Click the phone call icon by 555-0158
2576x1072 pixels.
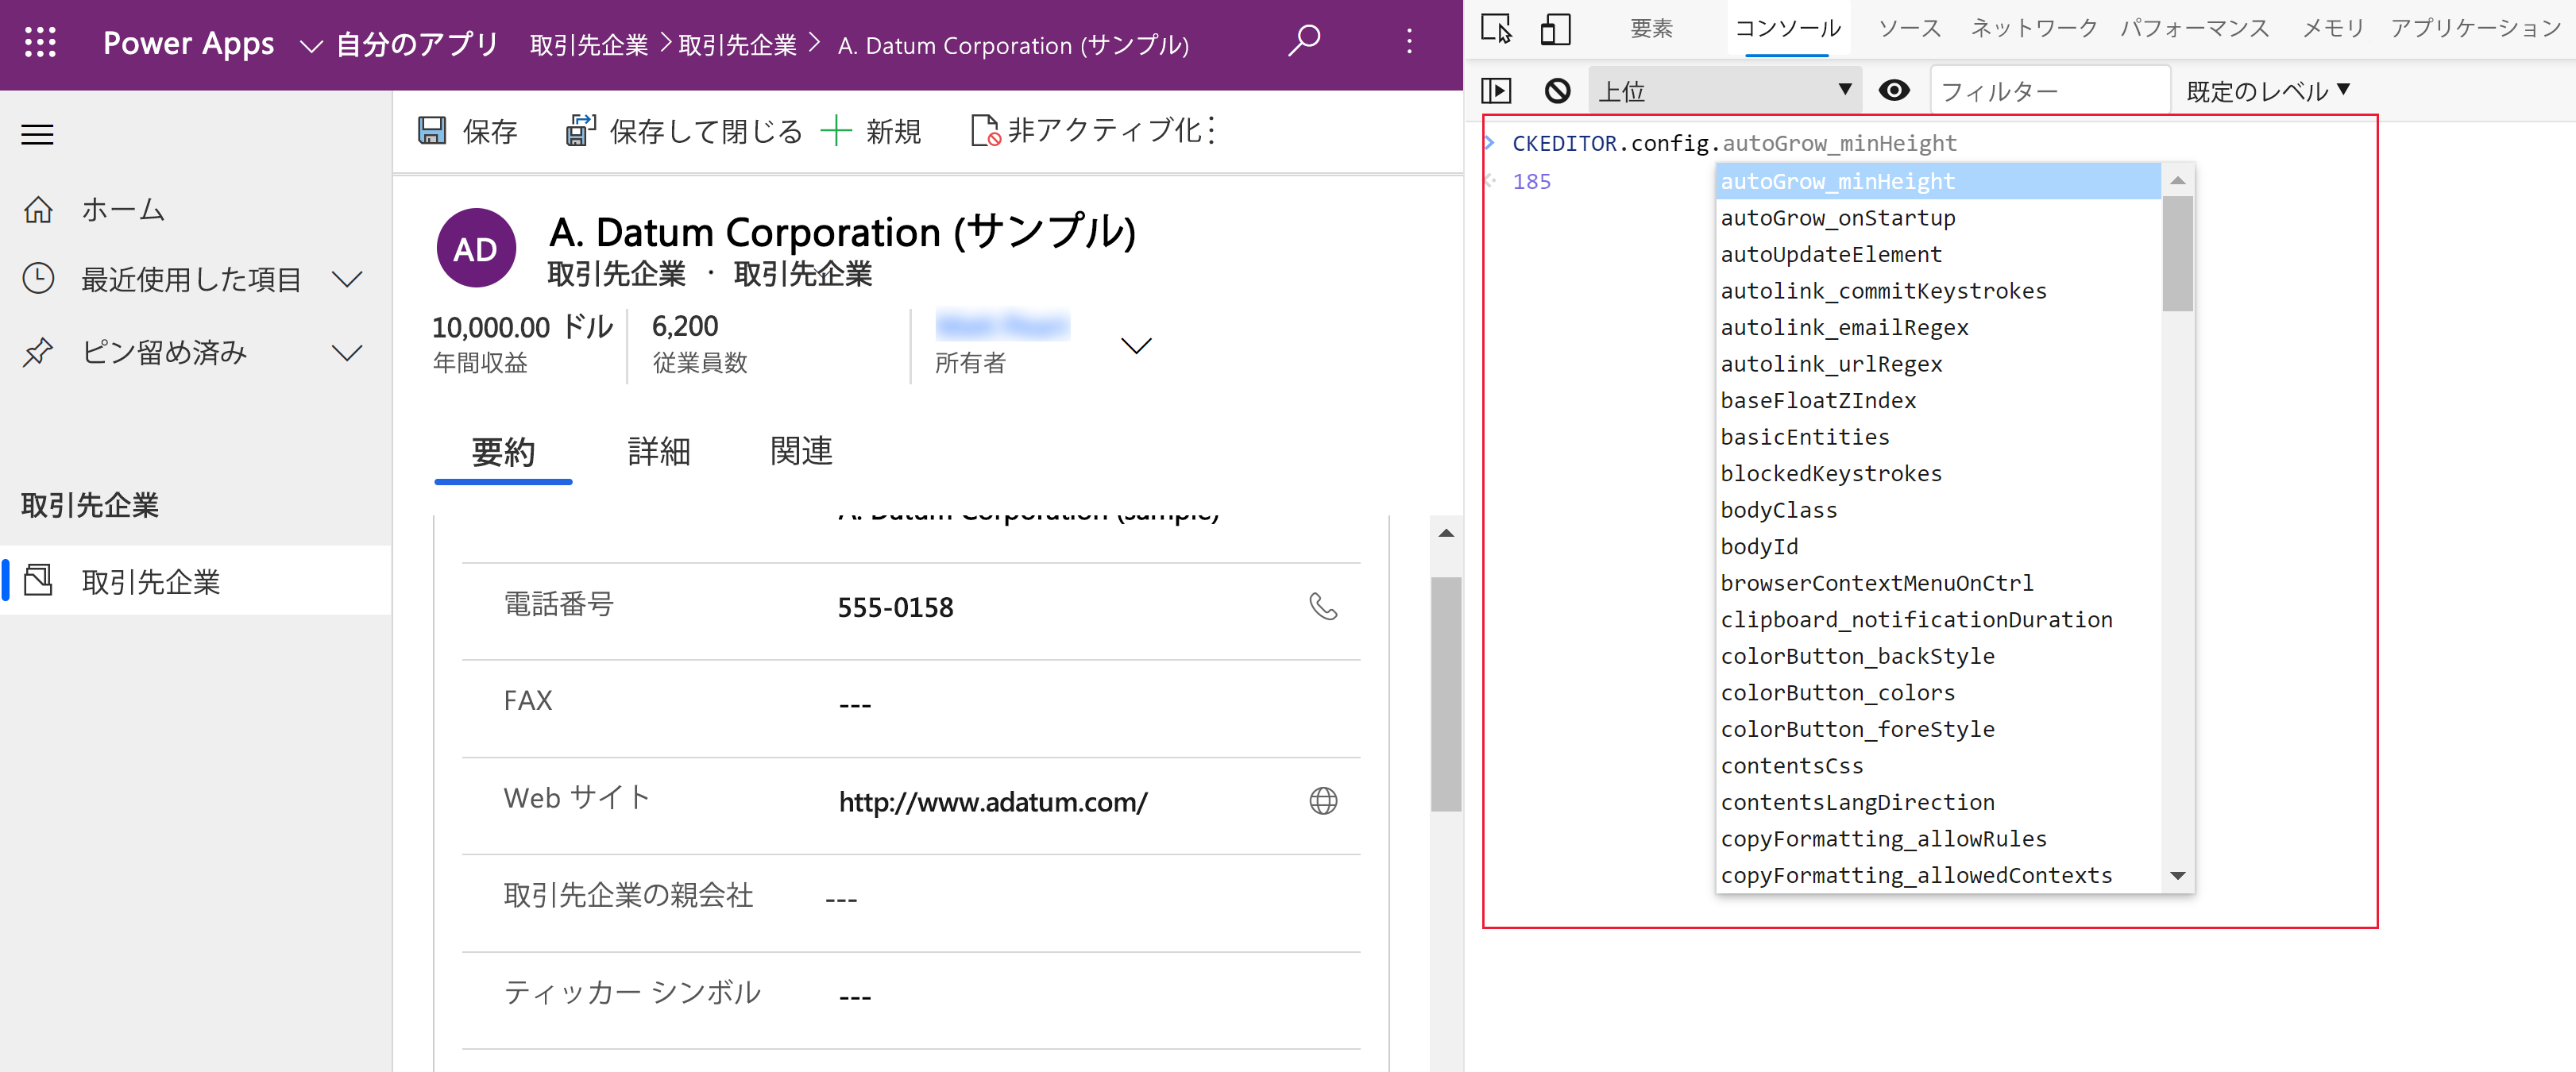1323,607
